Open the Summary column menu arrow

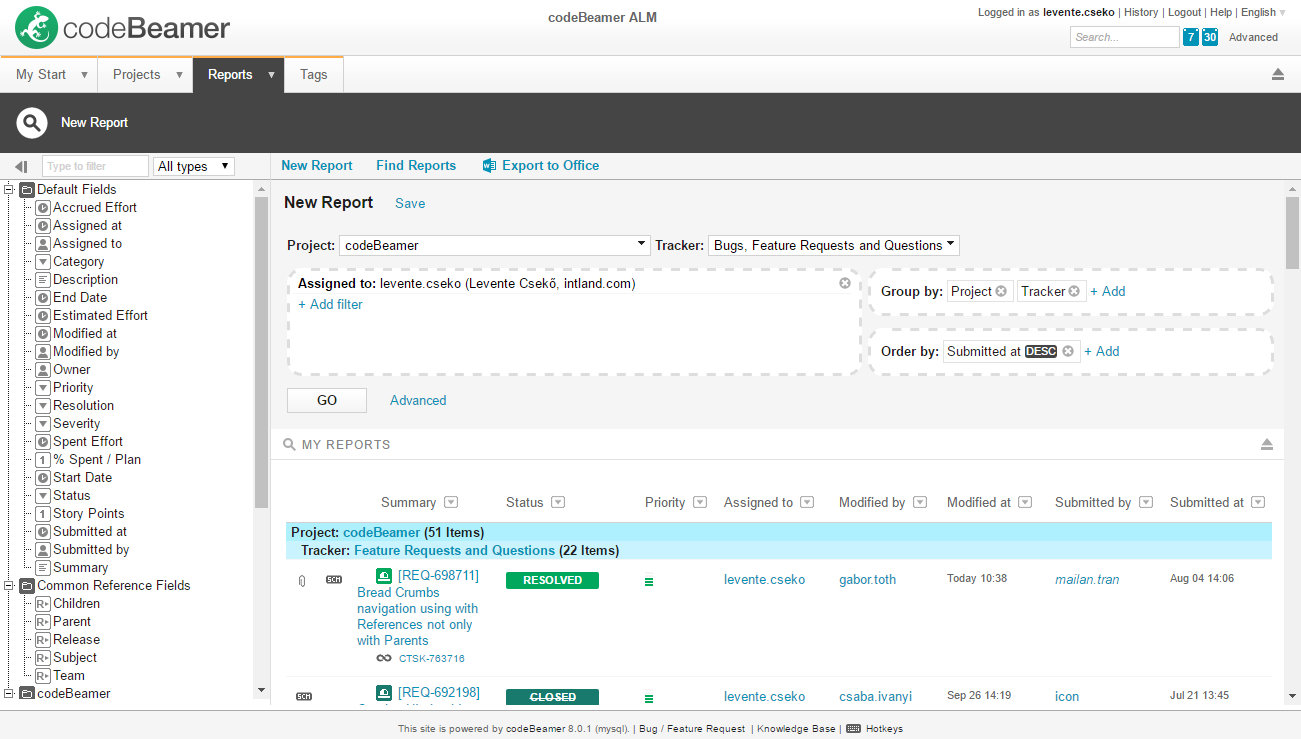coord(451,503)
